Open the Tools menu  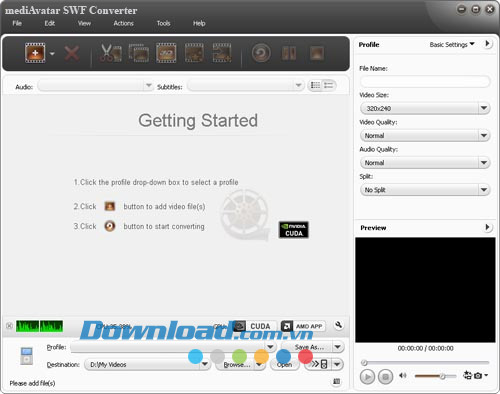pos(163,23)
